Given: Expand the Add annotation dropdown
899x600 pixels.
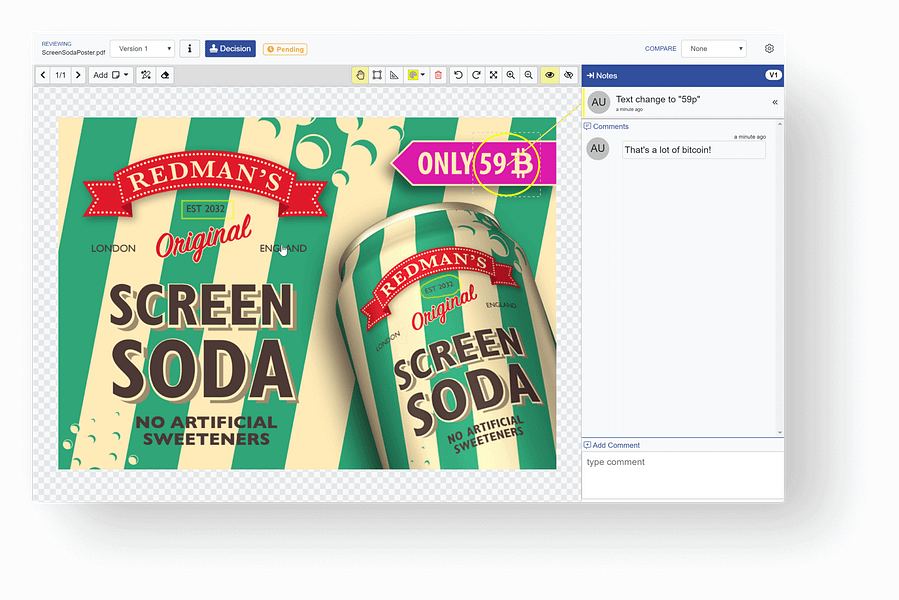Looking at the screenshot, I should coord(111,75).
